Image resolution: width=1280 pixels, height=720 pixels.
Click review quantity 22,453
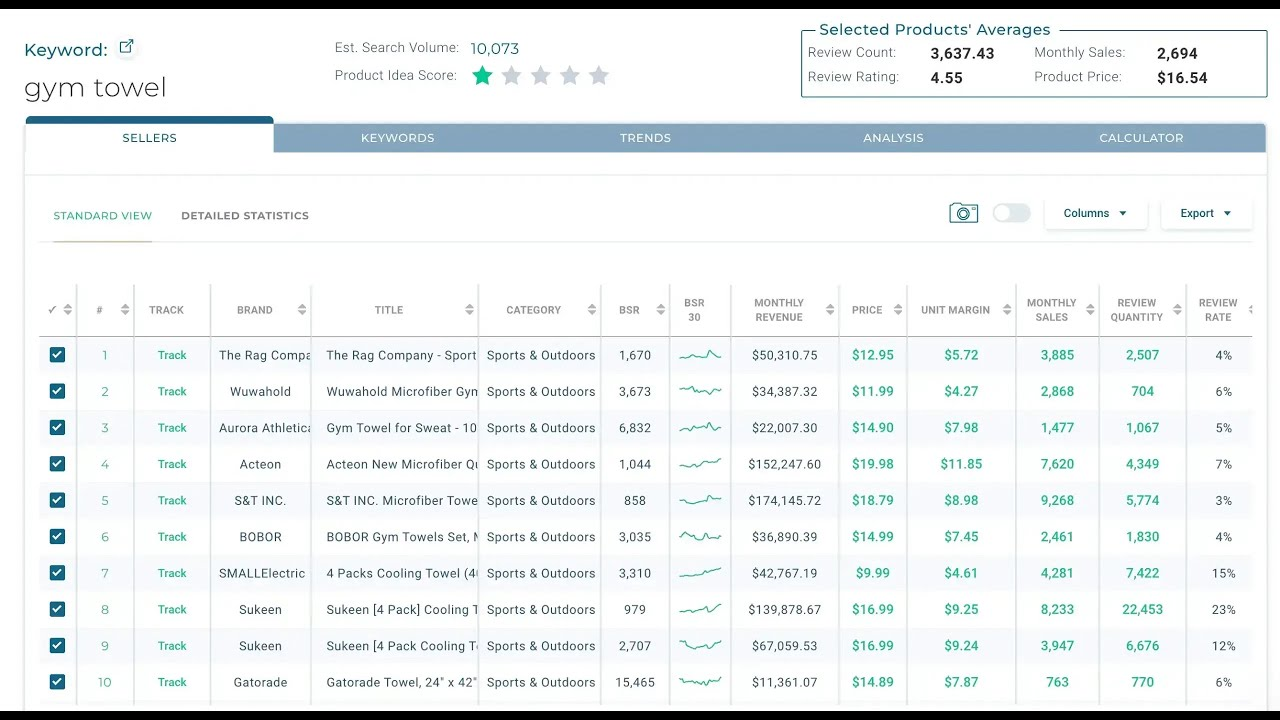pos(1143,609)
